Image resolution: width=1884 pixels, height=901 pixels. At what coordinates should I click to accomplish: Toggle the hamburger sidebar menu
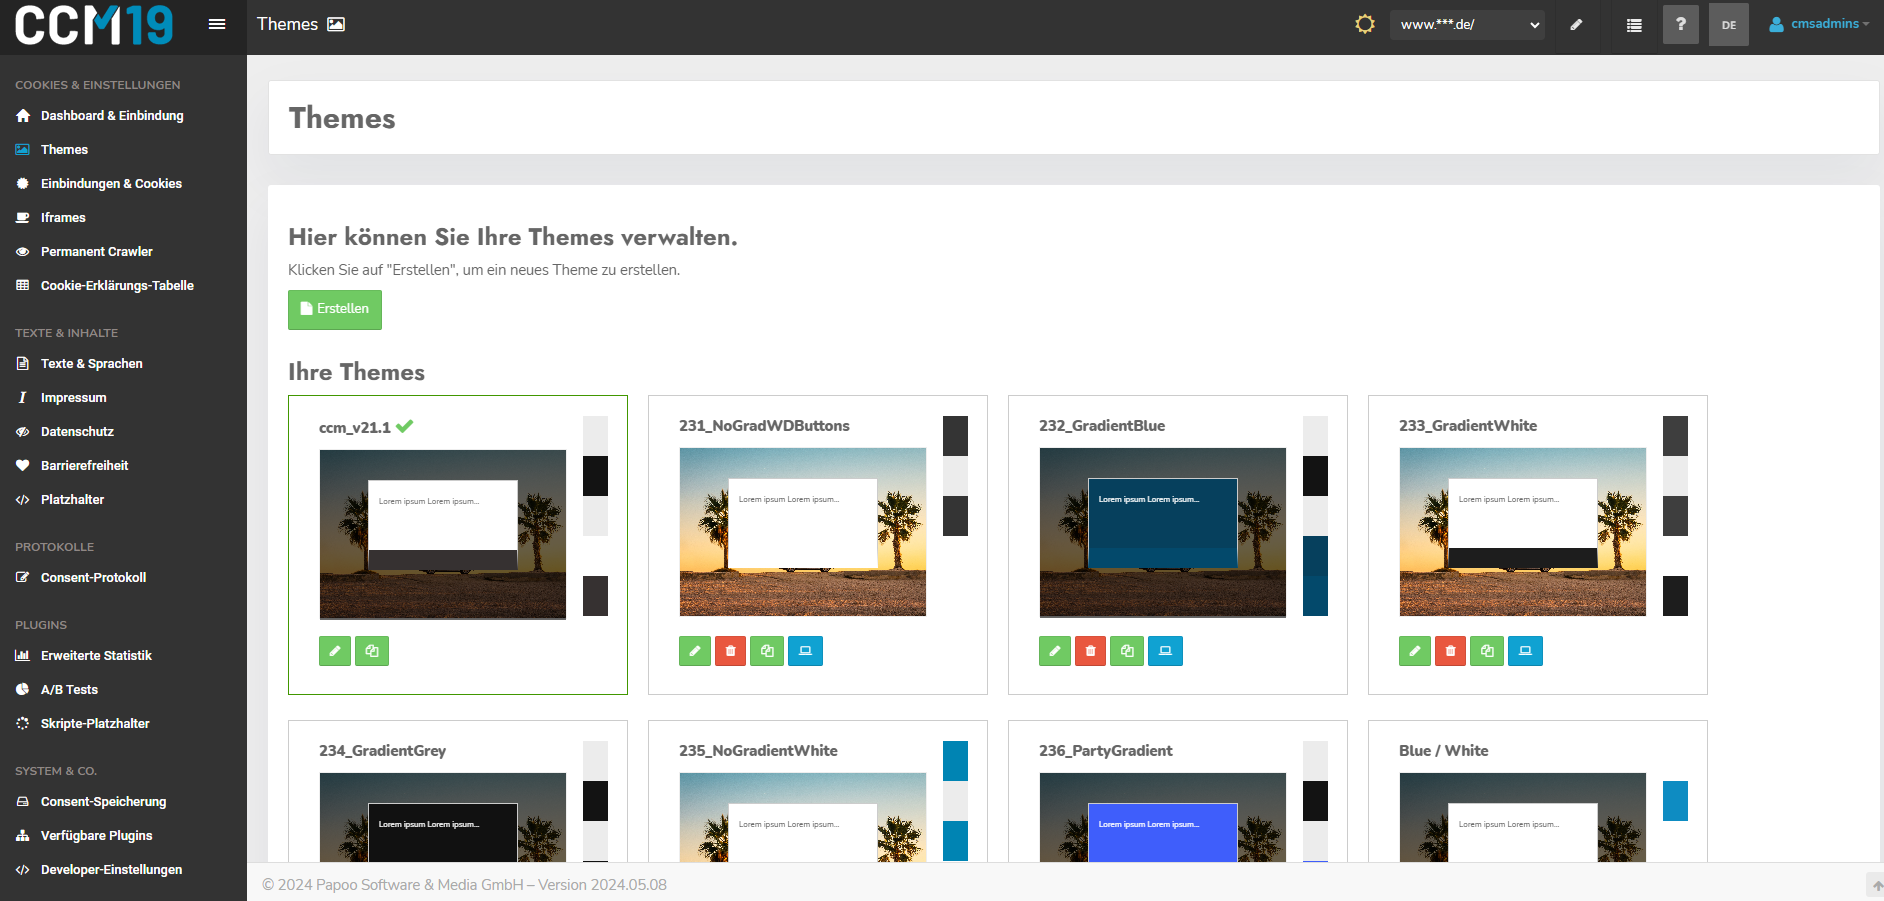pyautogui.click(x=216, y=24)
